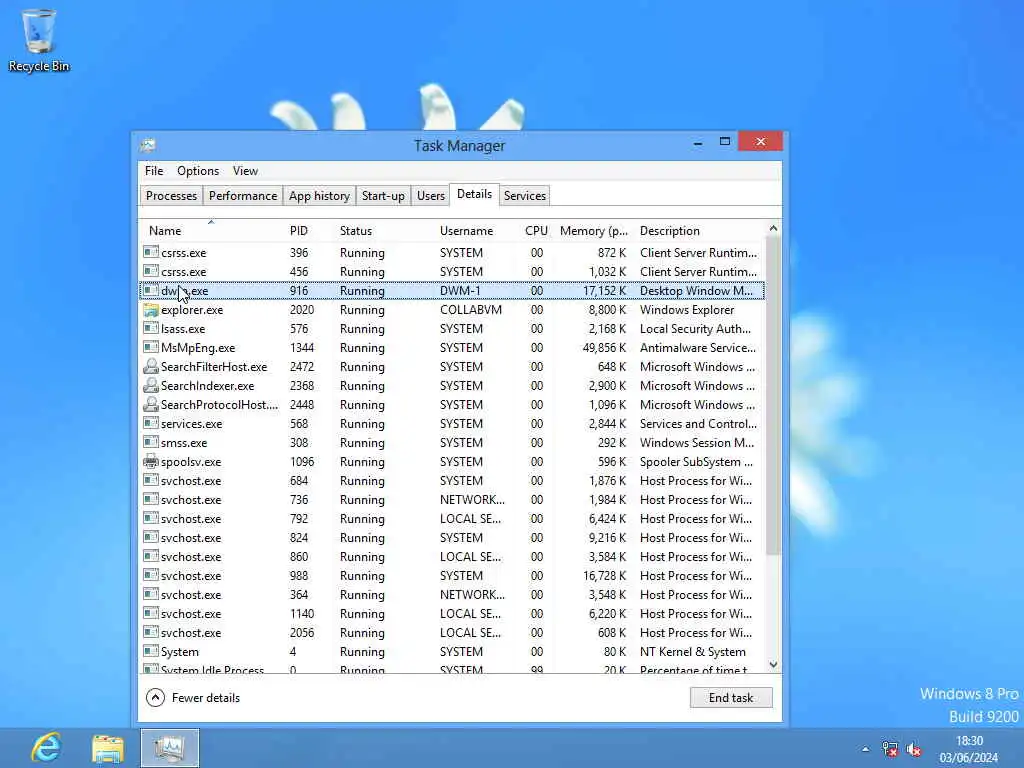Click the explorer.exe folder icon
The width and height of the screenshot is (1024, 768).
(151, 310)
